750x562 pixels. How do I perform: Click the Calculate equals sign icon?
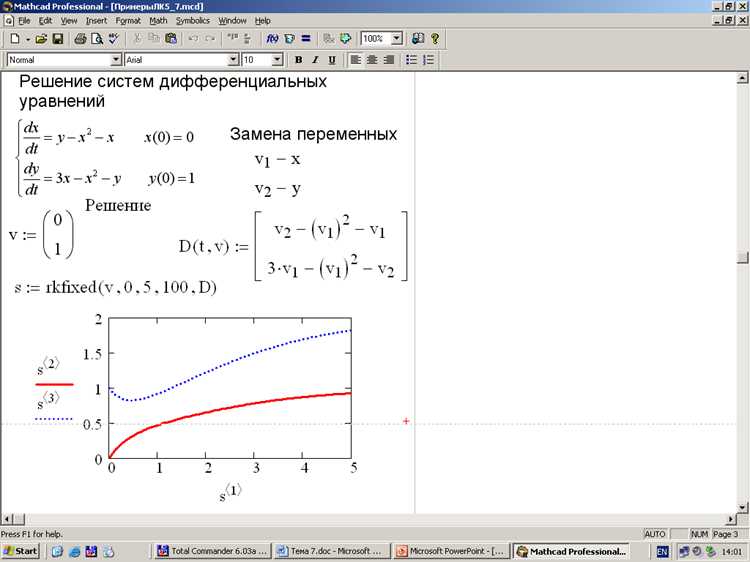tap(306, 39)
